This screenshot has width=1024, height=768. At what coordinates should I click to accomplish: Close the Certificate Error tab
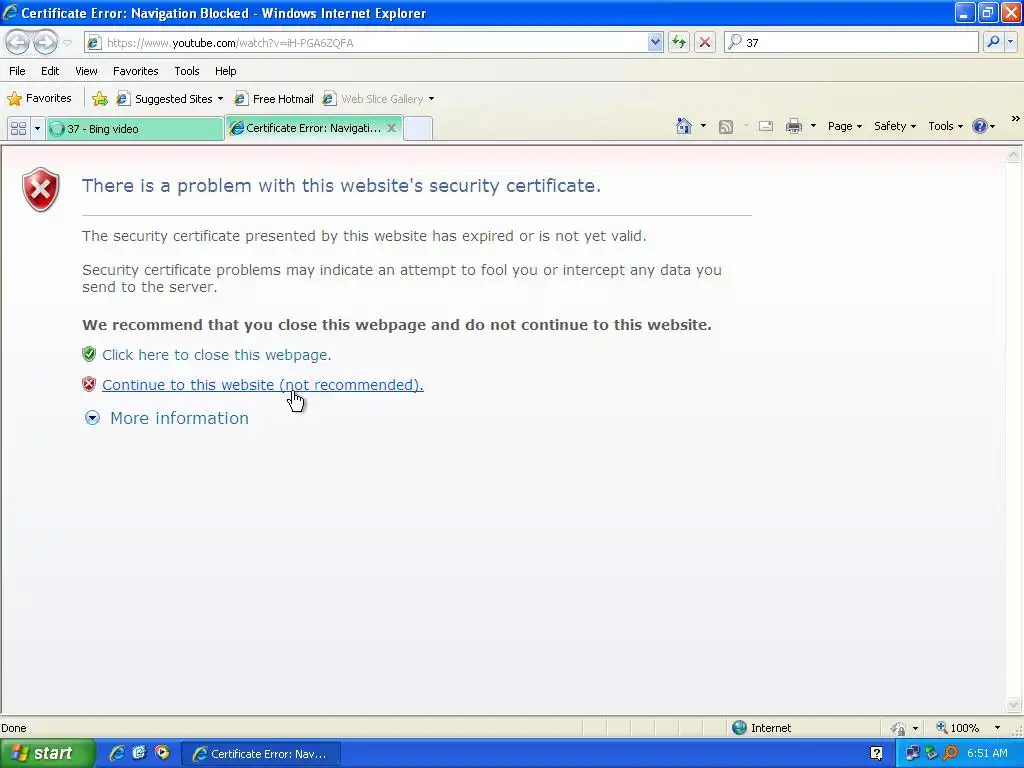click(391, 128)
